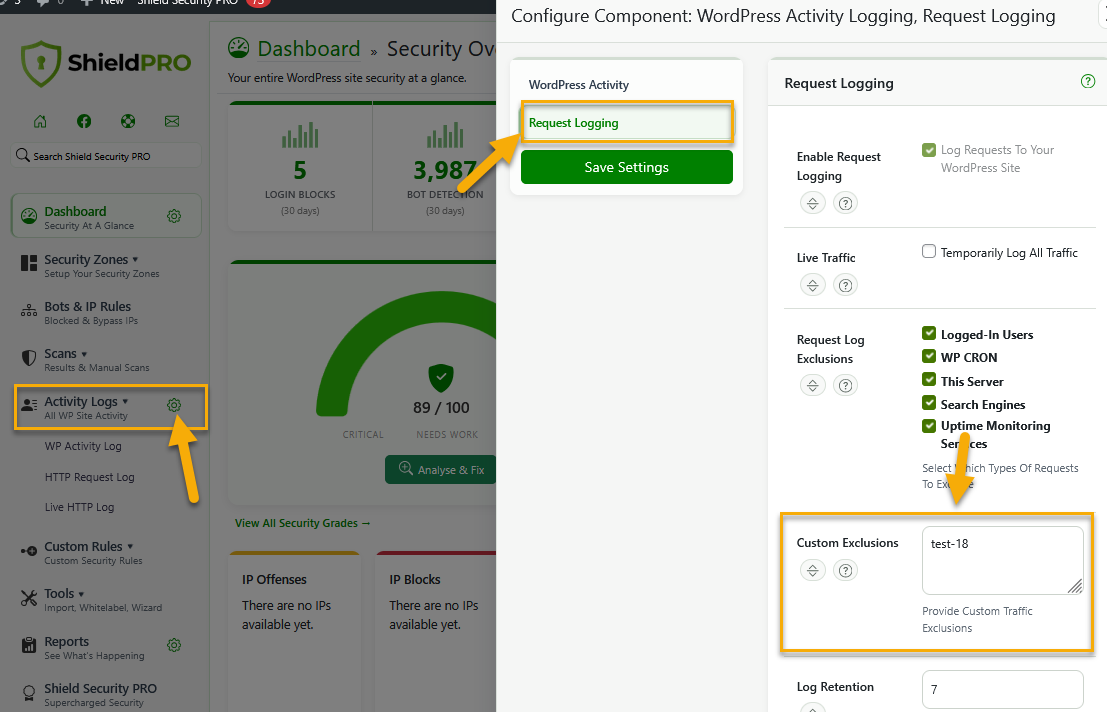This screenshot has height=712, width=1107.
Task: Click Bots & IP Rules network icon
Action: 29,310
